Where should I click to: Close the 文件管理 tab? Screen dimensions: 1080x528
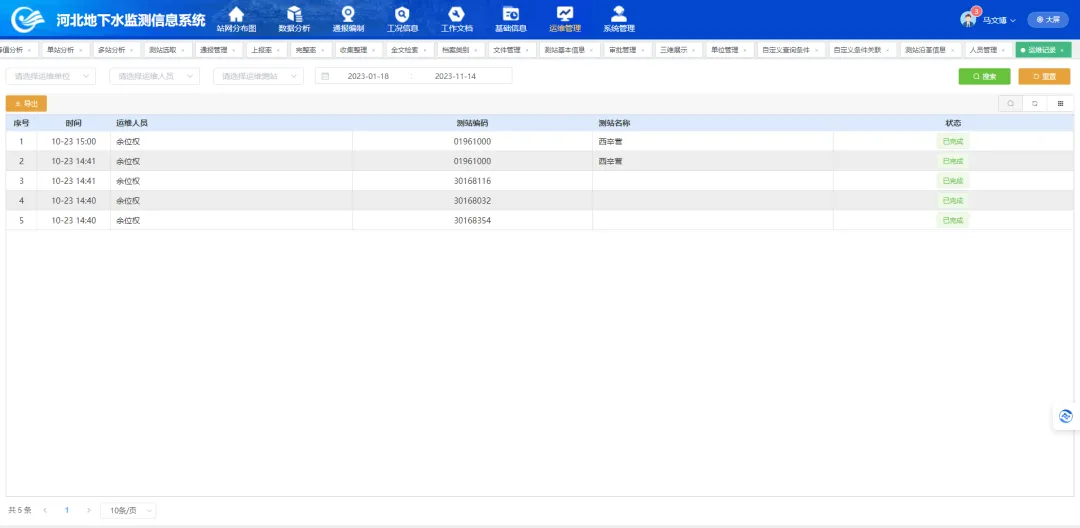tap(527, 49)
